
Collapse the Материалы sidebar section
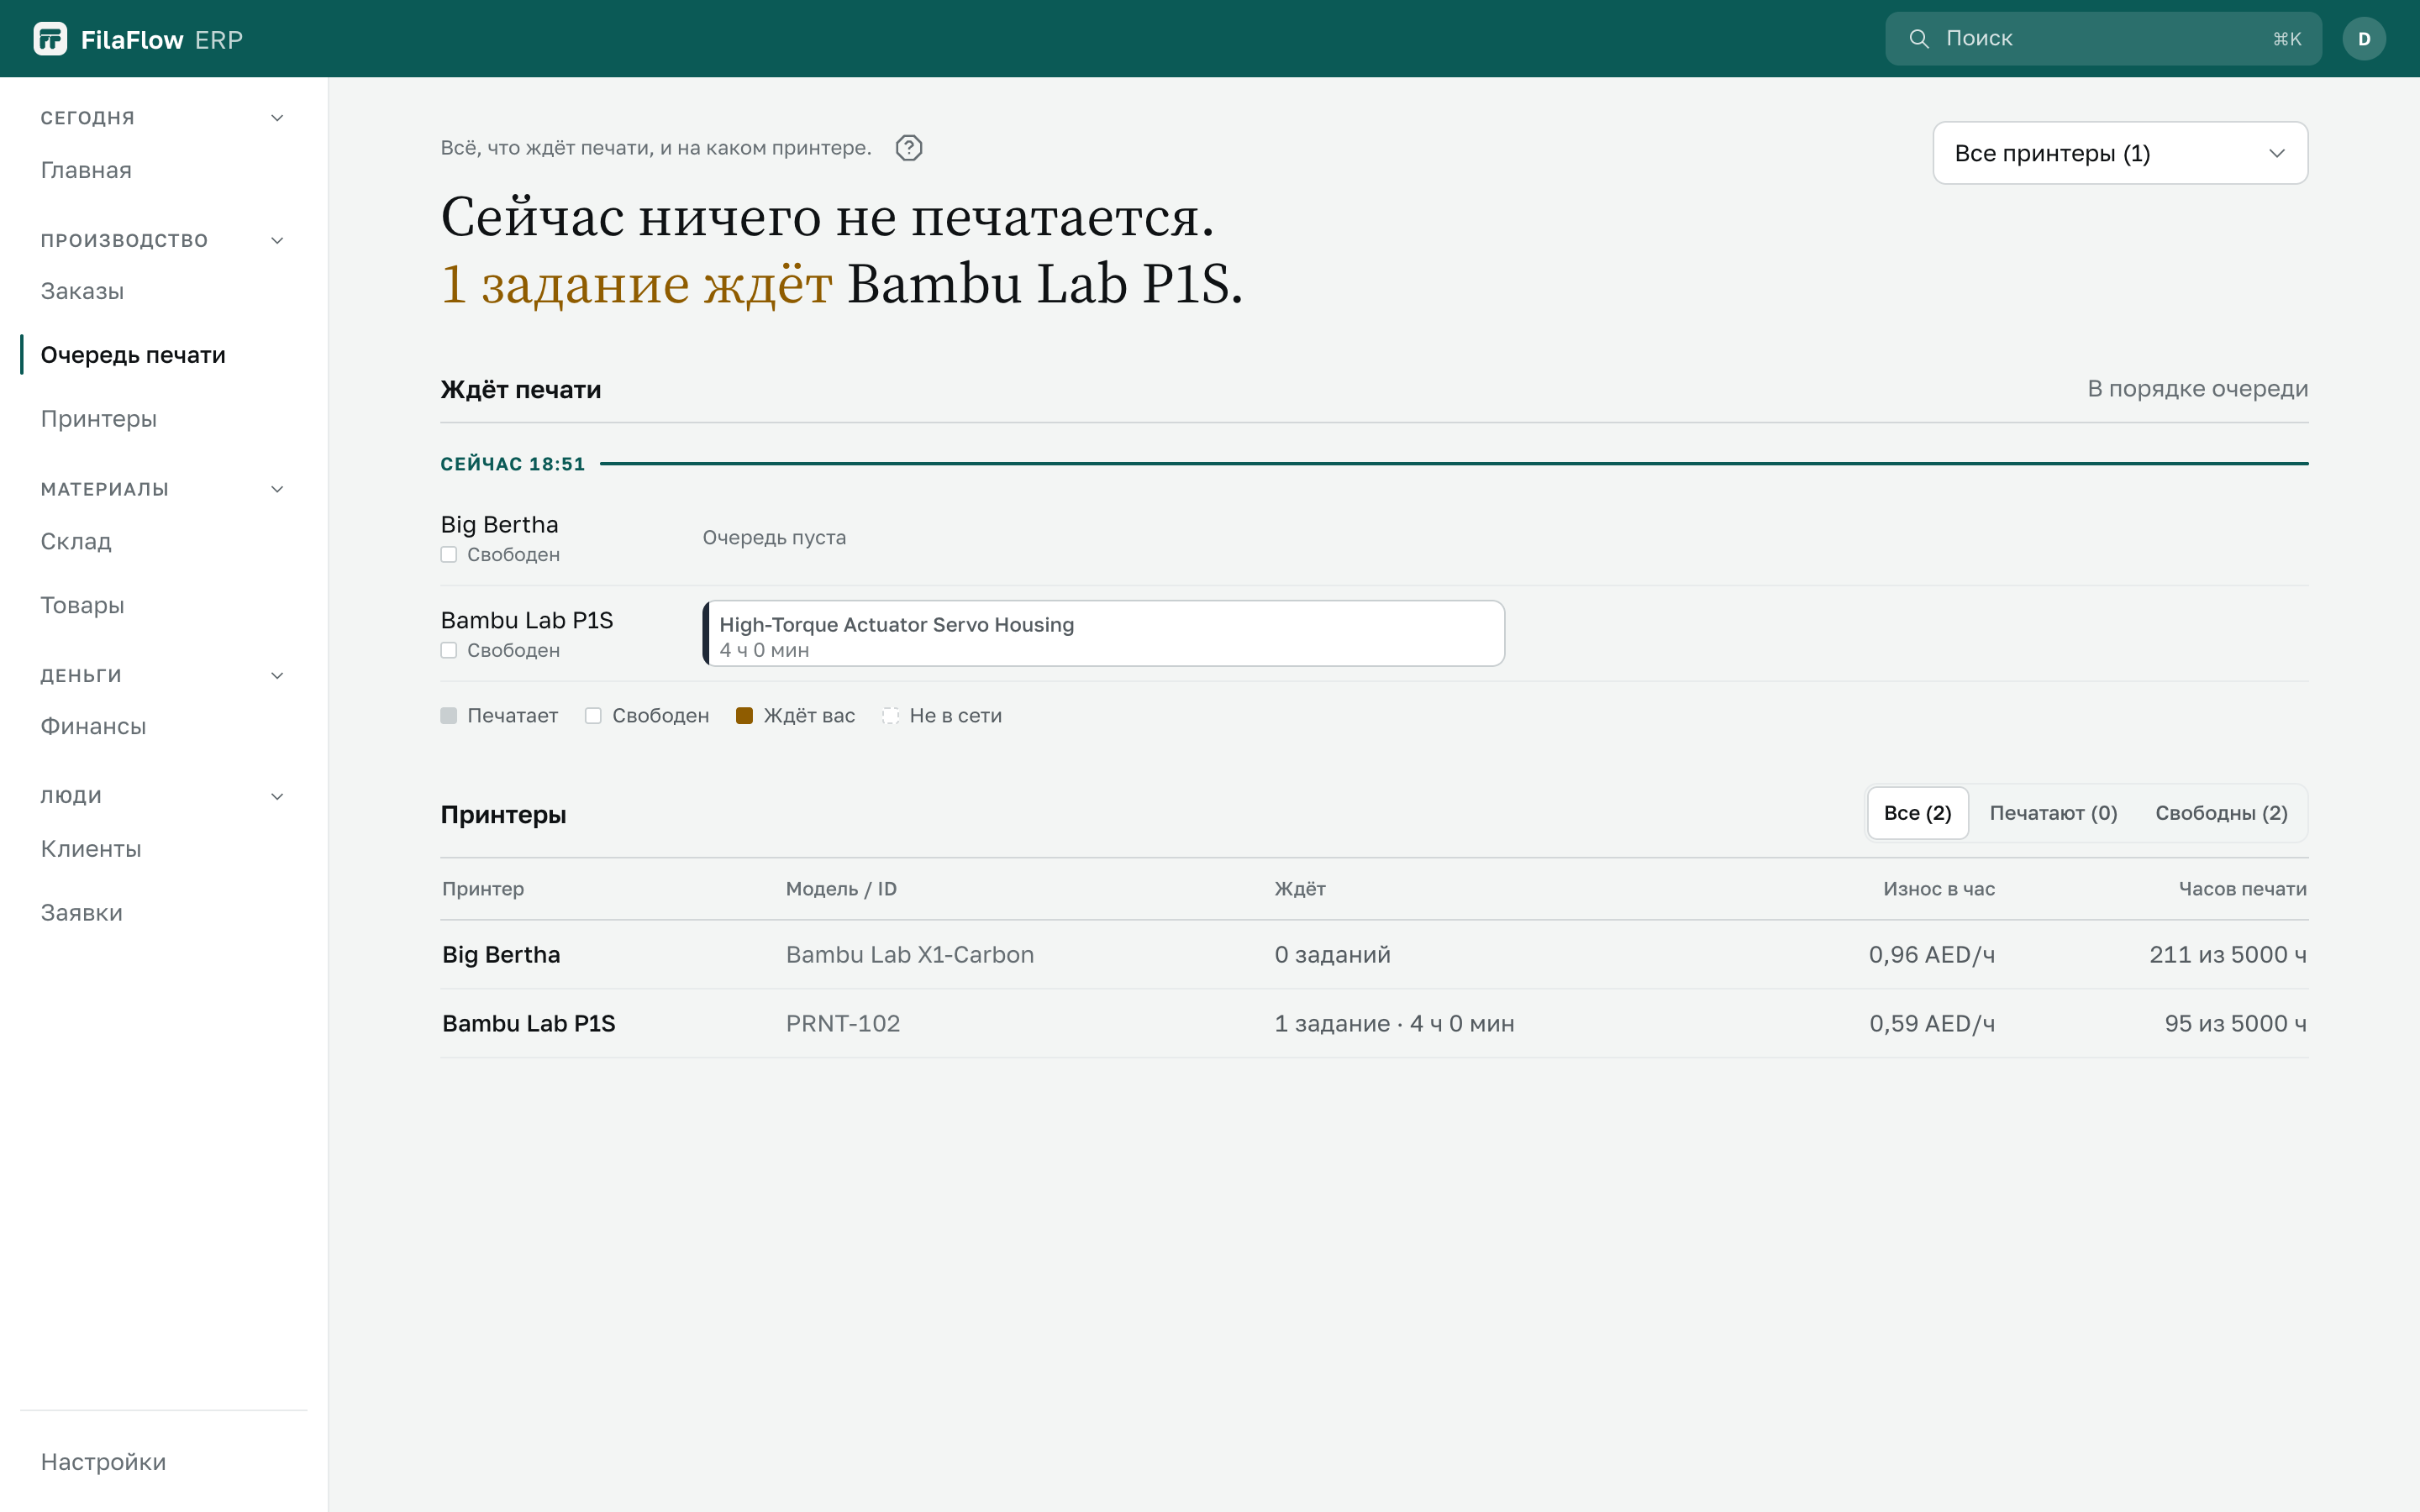tap(277, 489)
